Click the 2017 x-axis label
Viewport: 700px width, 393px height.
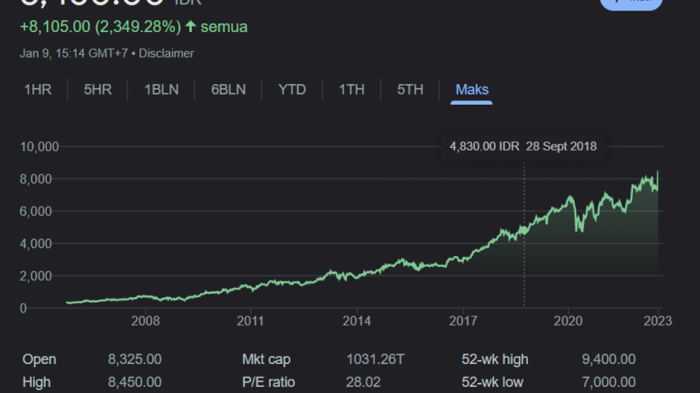coord(463,321)
